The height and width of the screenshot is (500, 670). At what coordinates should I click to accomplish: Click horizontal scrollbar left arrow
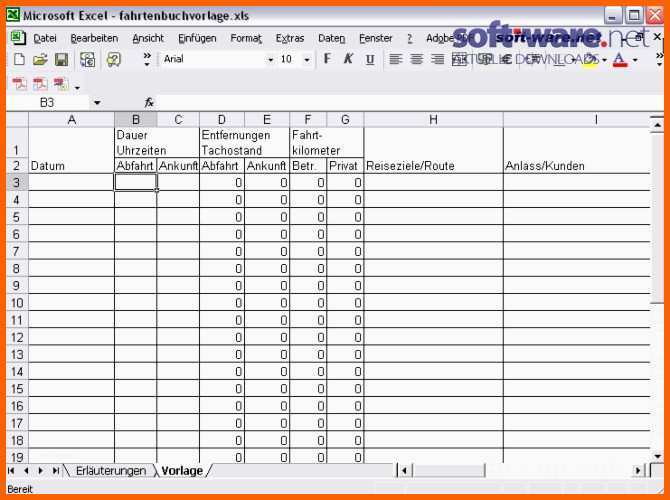[x=404, y=471]
